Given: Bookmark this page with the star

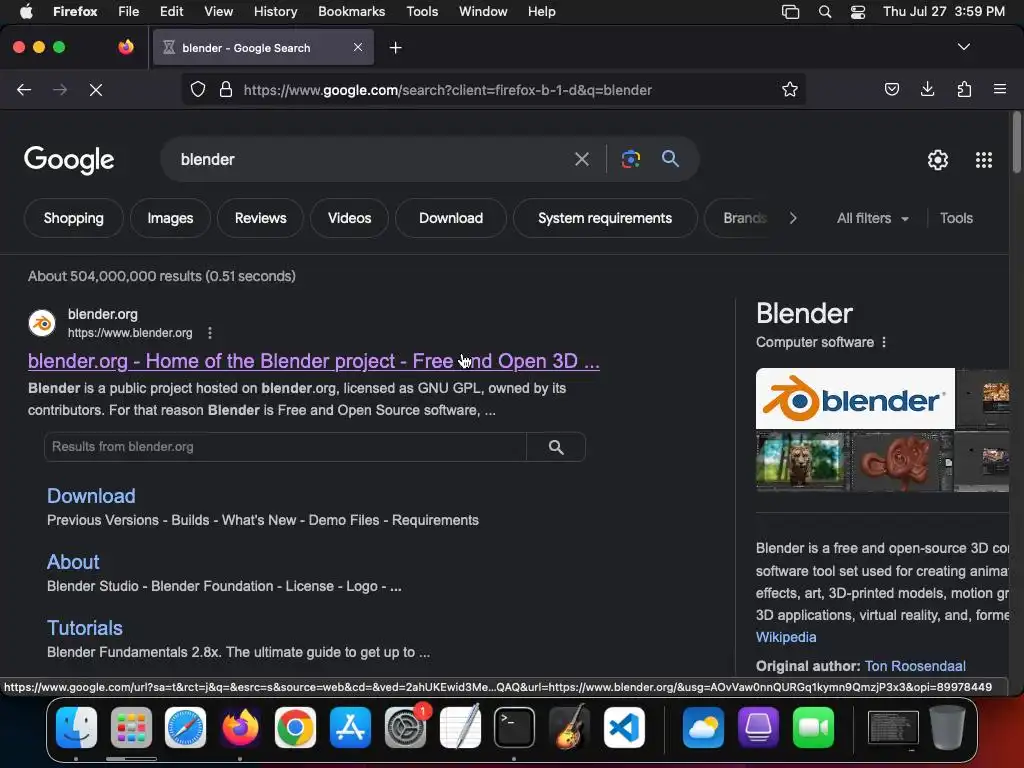Looking at the screenshot, I should click(790, 89).
